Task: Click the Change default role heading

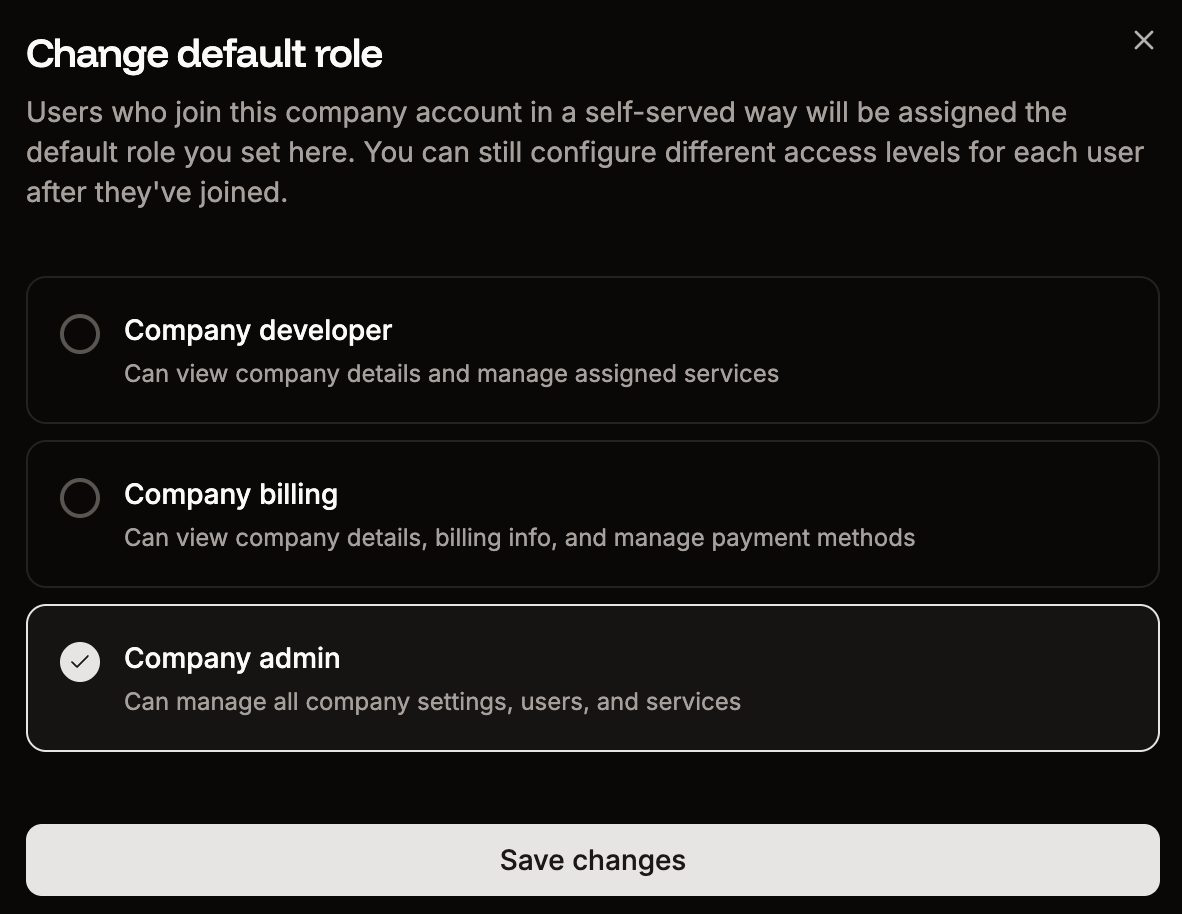Action: (x=205, y=54)
